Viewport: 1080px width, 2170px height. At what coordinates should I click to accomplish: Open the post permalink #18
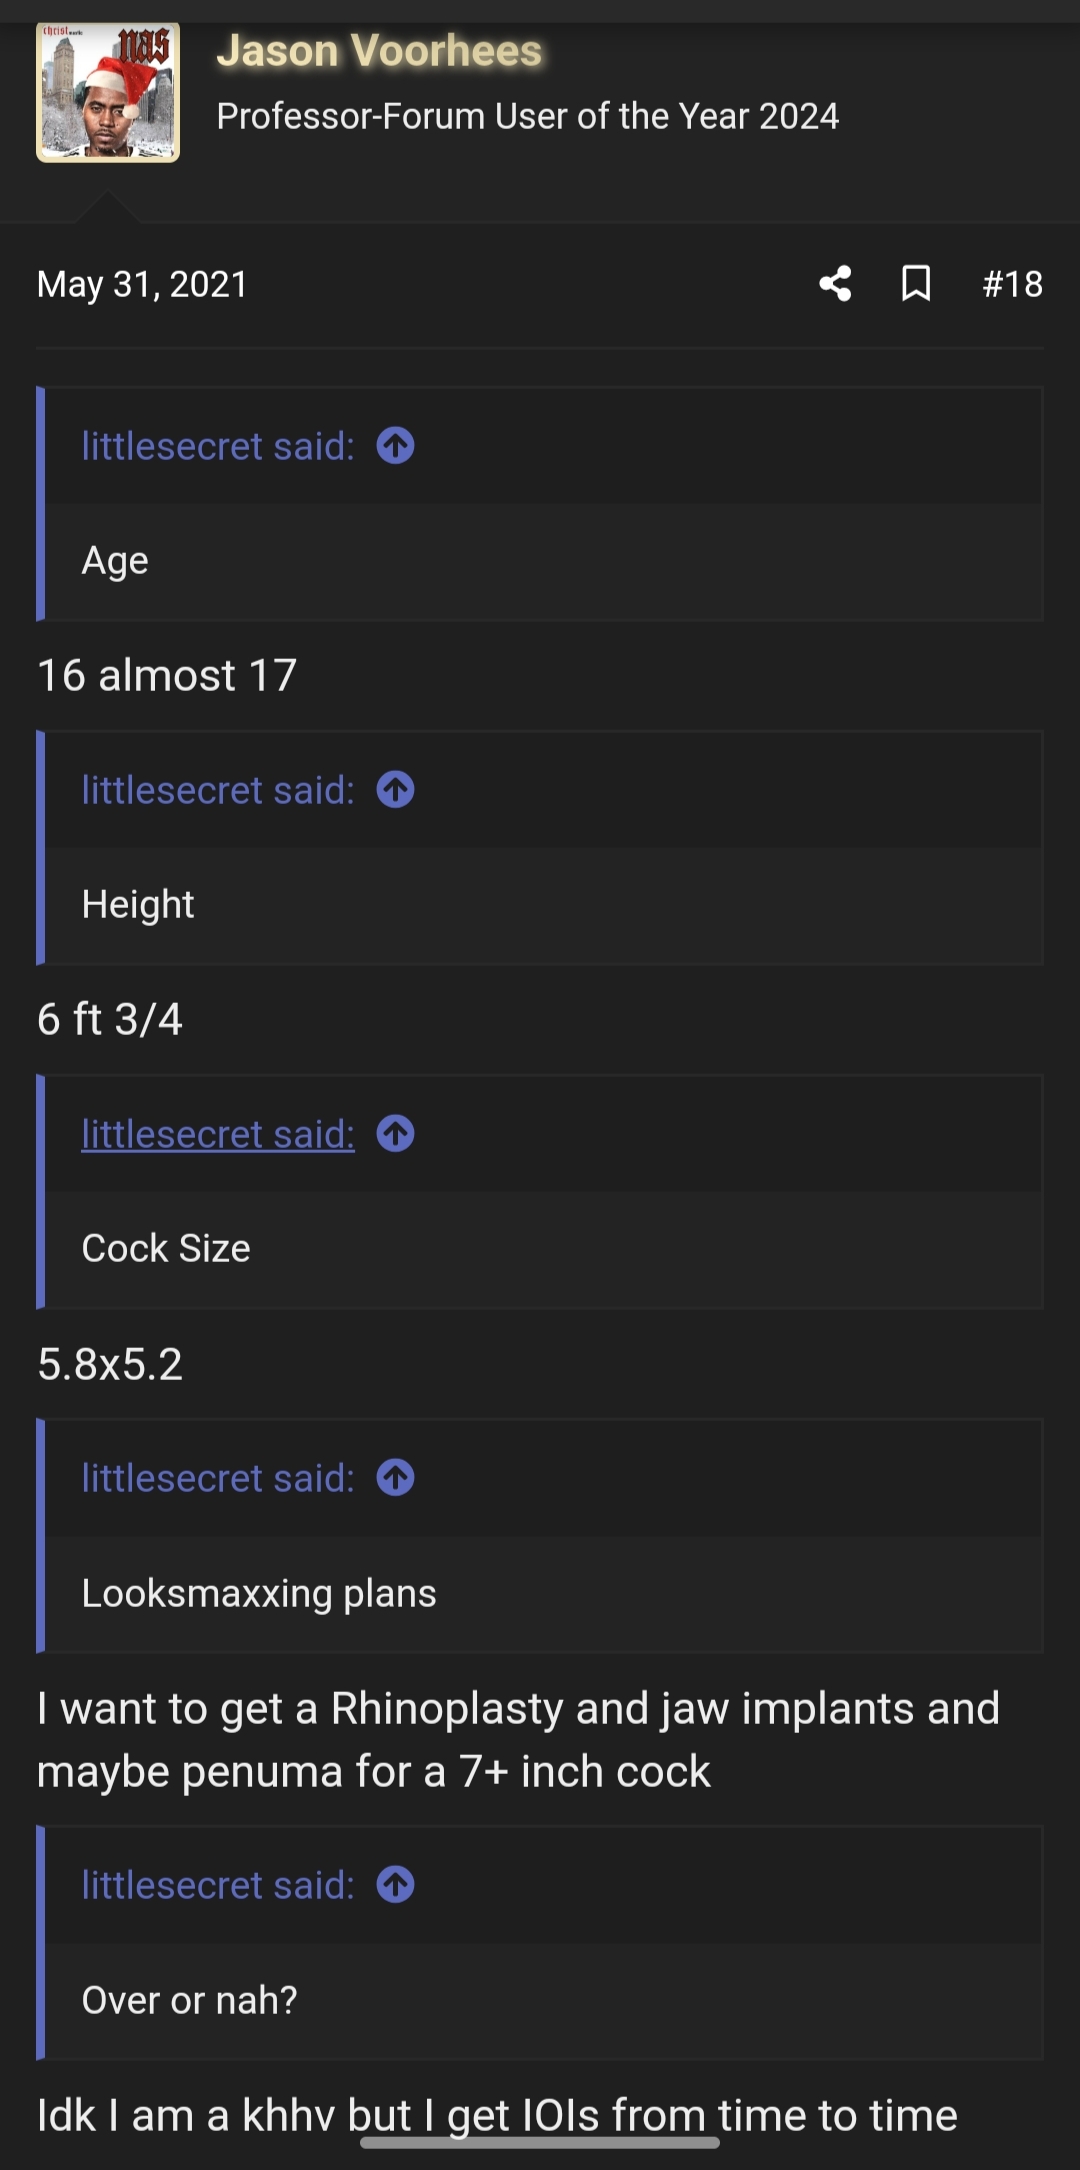(1012, 284)
